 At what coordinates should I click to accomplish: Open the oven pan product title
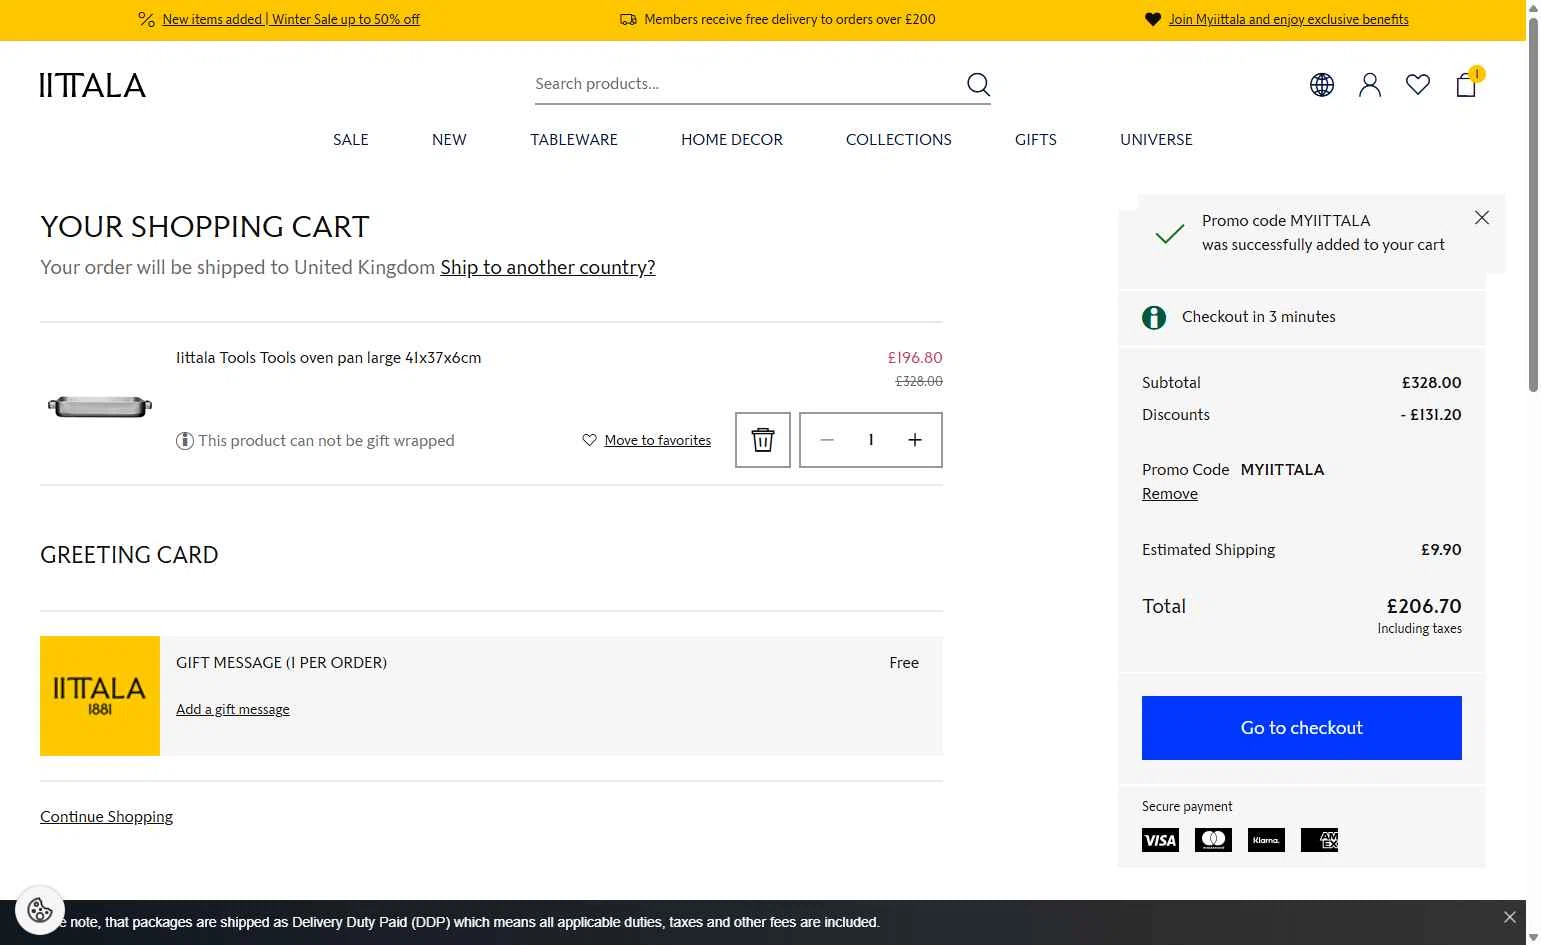click(x=328, y=358)
